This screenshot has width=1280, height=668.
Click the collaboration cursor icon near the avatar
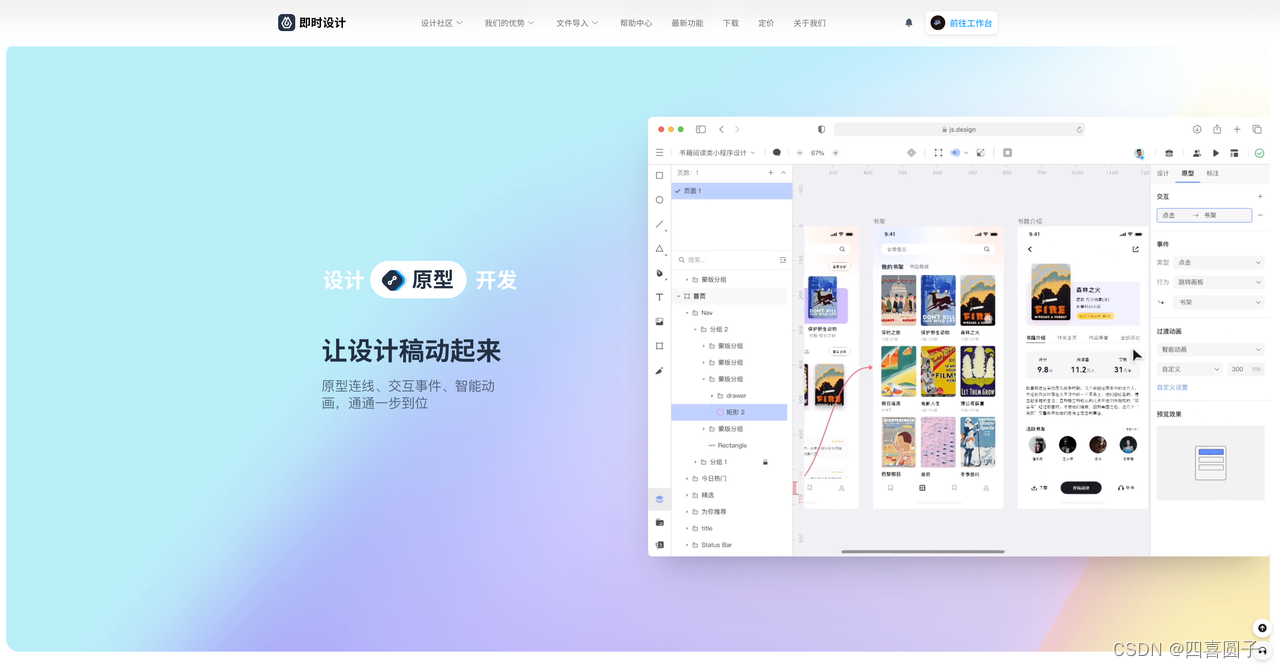[1197, 152]
